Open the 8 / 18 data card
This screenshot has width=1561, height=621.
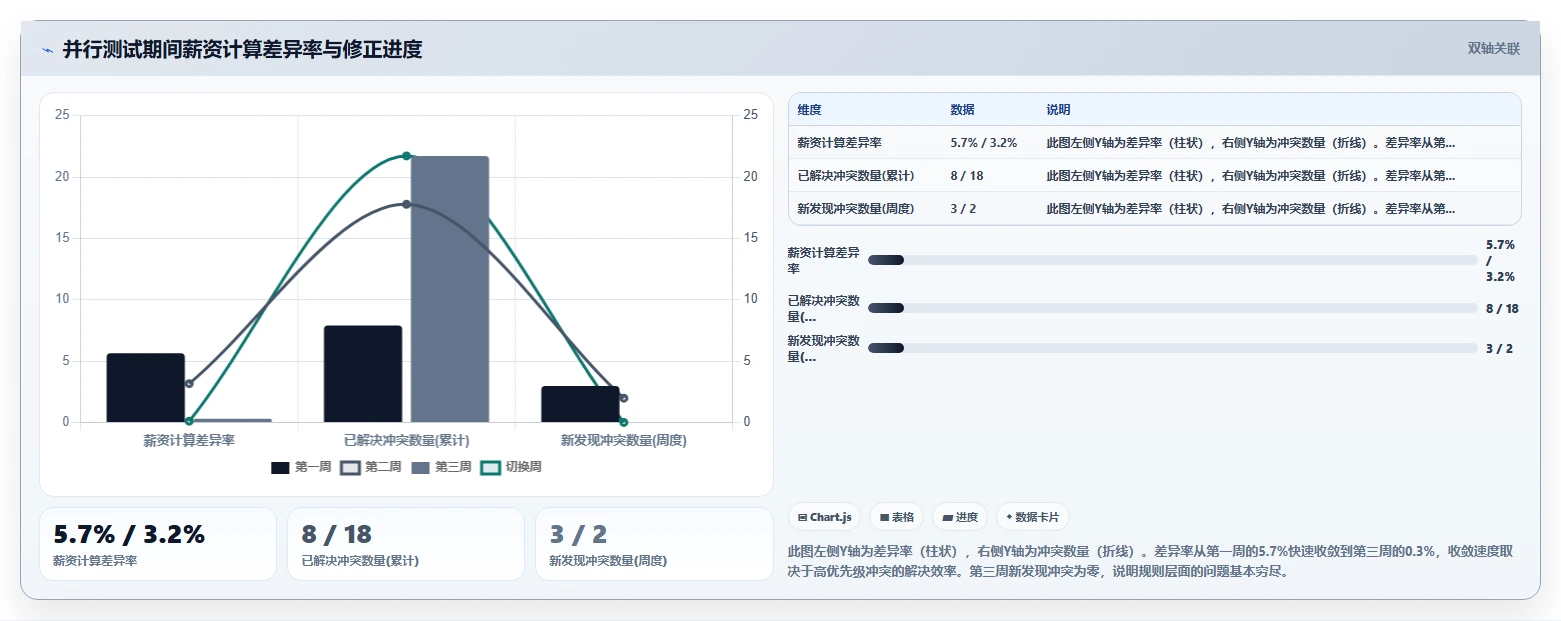tap(406, 544)
